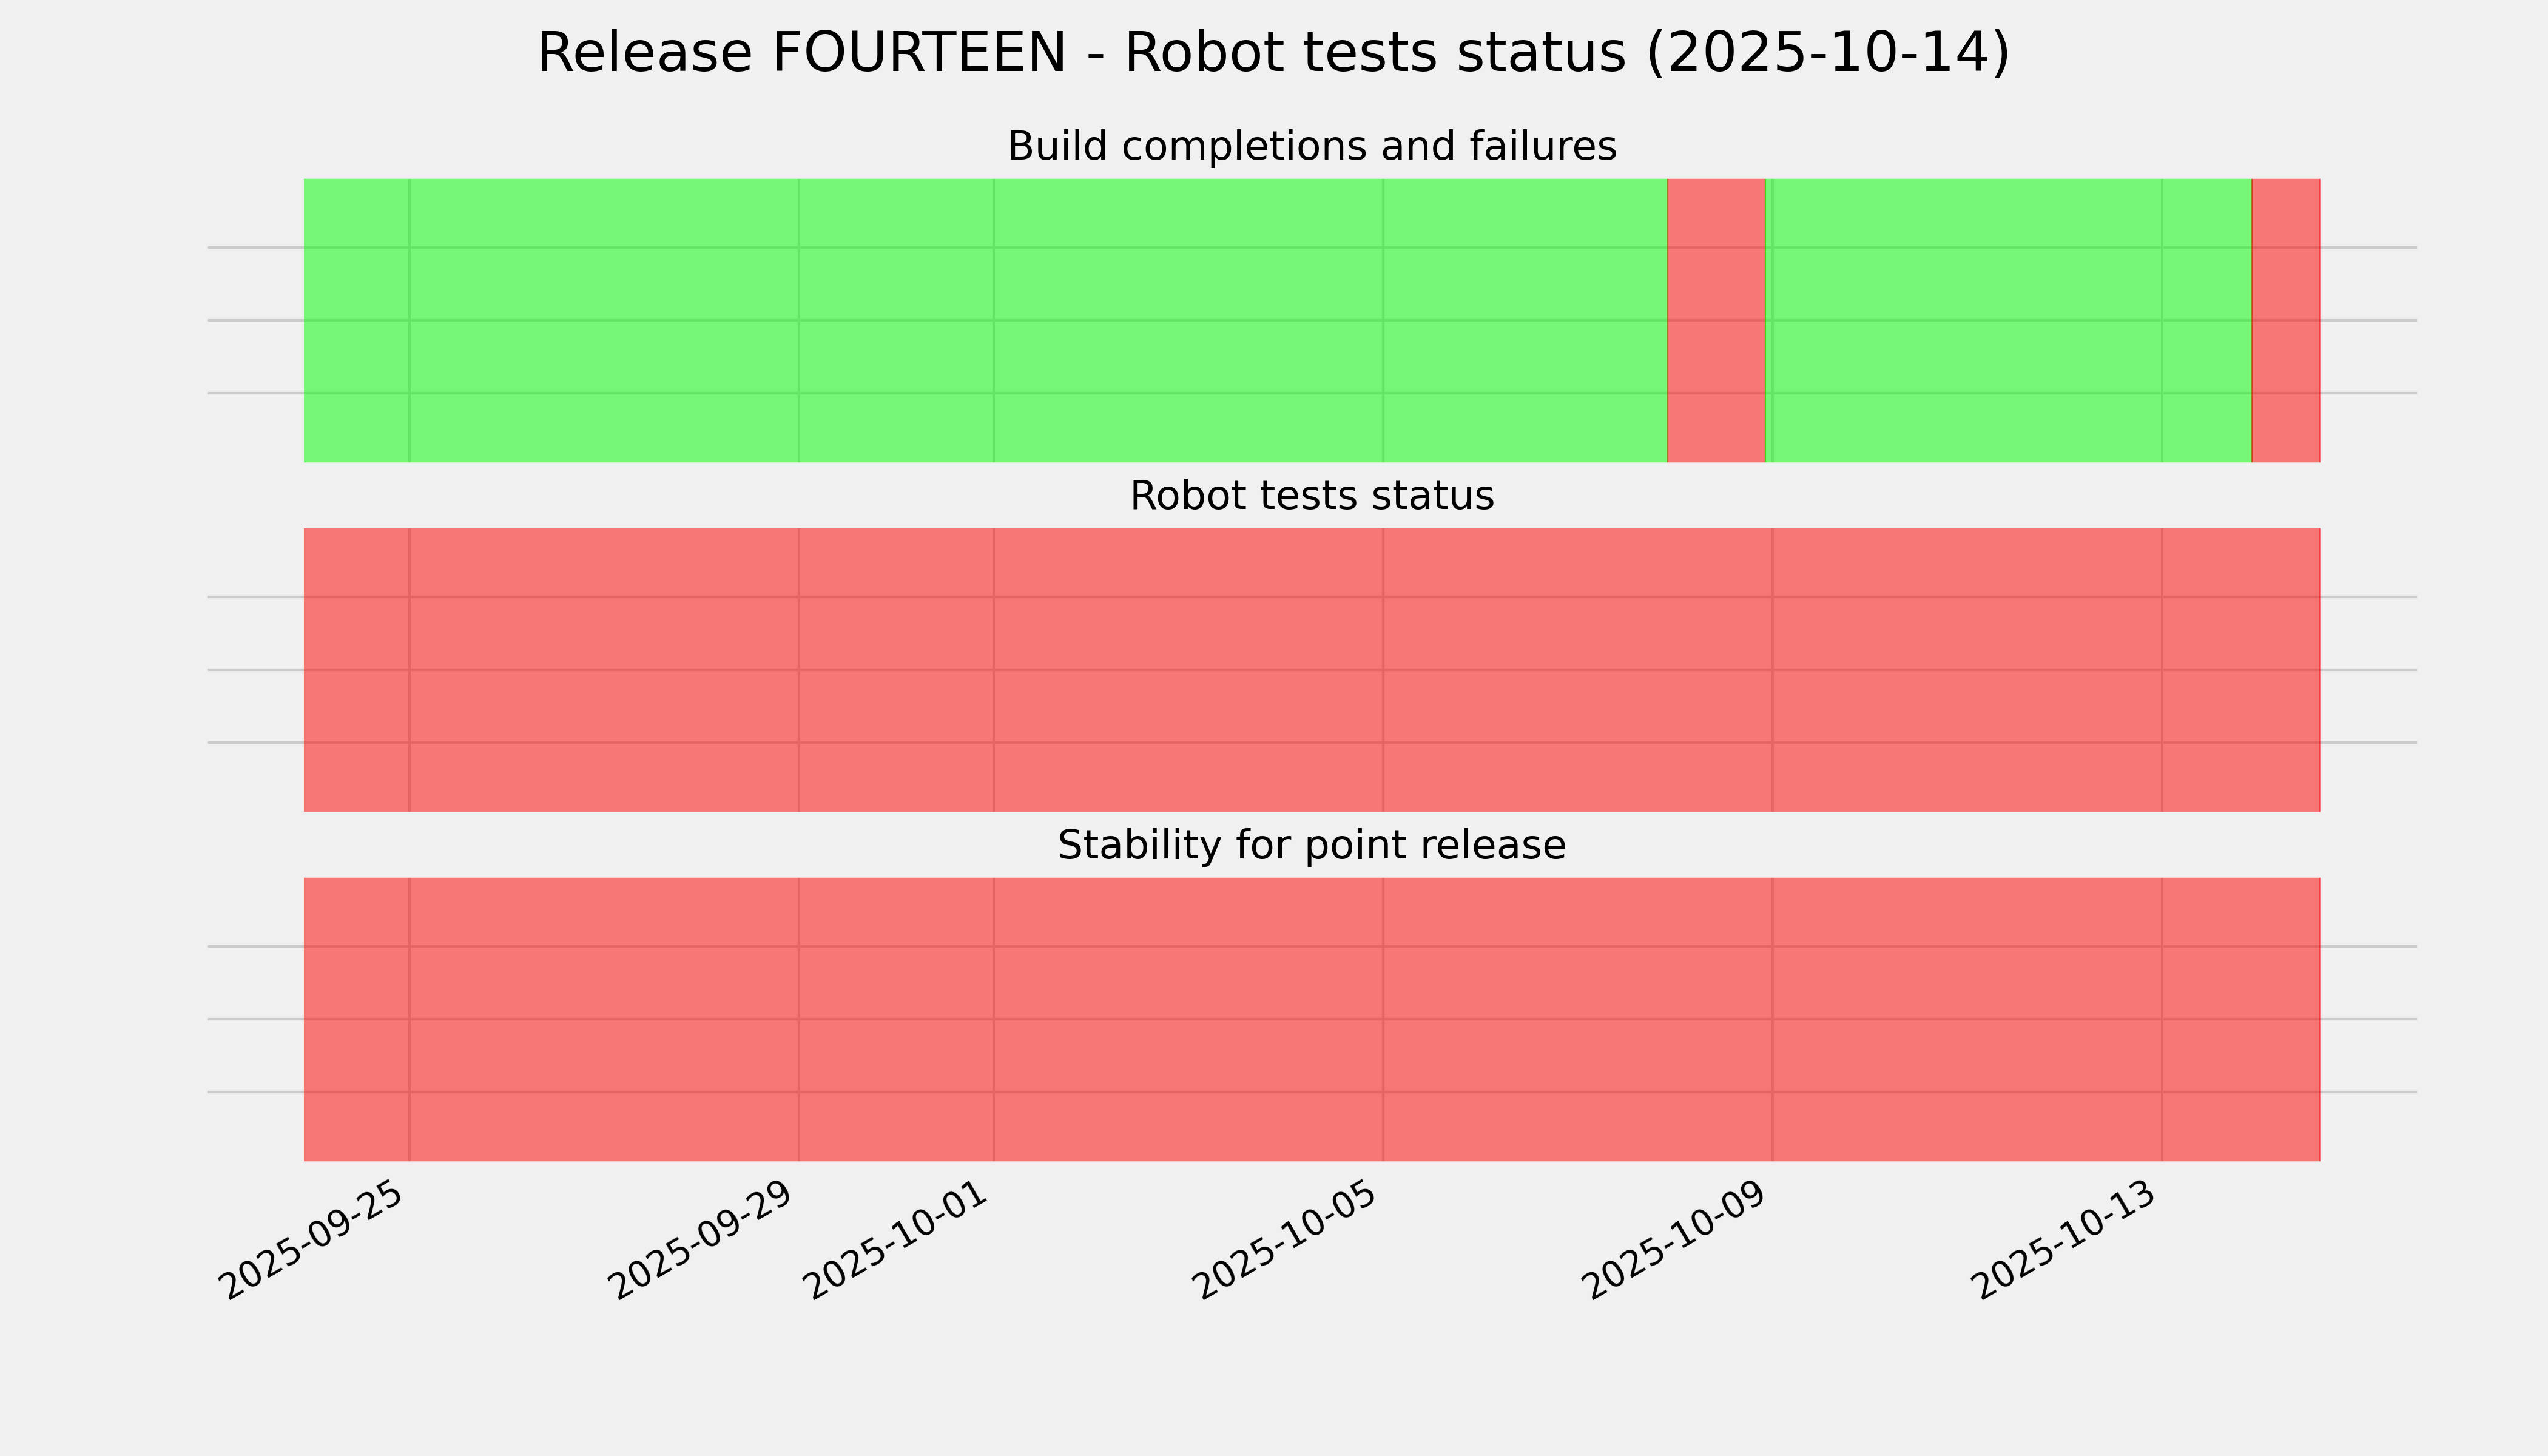This screenshot has width=2548, height=1456.
Task: Click the first red failure block in build chart
Action: point(1716,320)
